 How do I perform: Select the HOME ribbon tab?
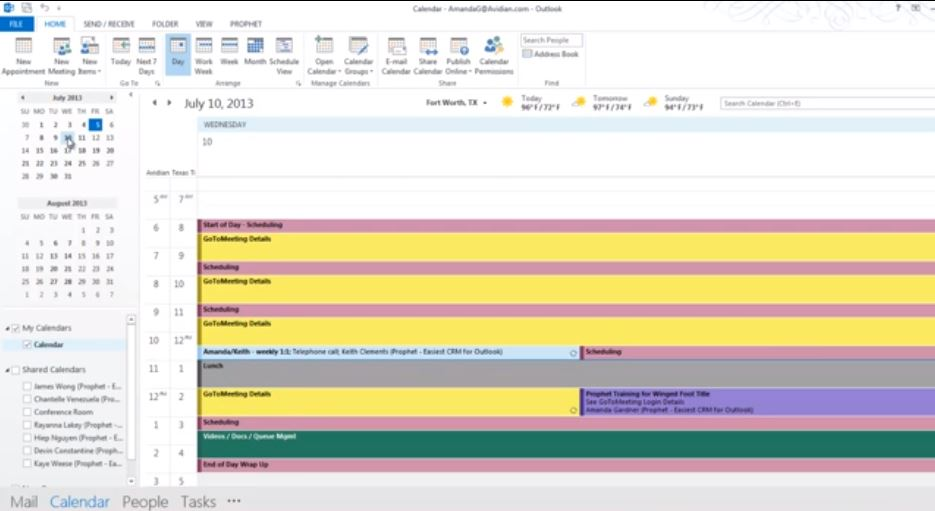(55, 24)
